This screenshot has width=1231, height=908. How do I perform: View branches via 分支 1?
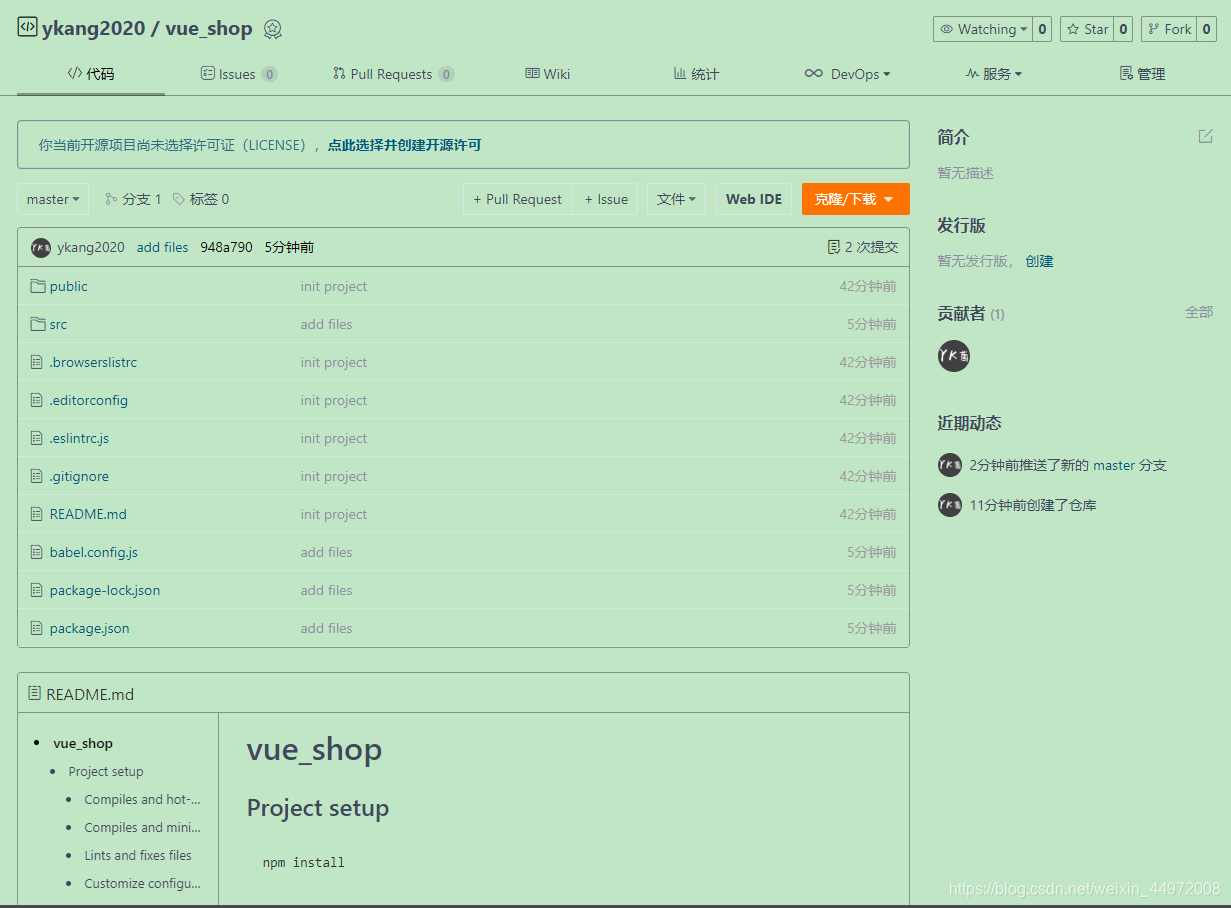point(133,199)
